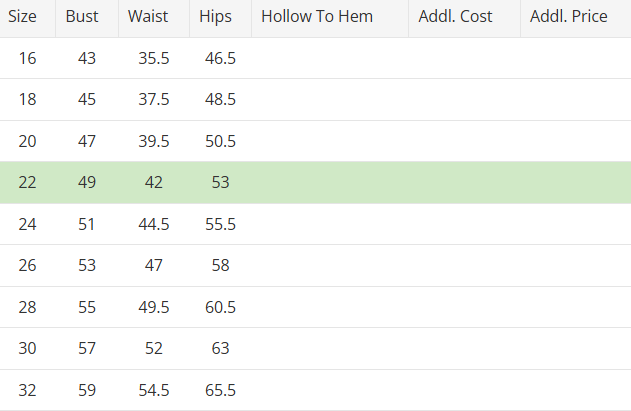Image resolution: width=631 pixels, height=411 pixels.
Task: Select the size 30 row
Action: pyautogui.click(x=27, y=348)
